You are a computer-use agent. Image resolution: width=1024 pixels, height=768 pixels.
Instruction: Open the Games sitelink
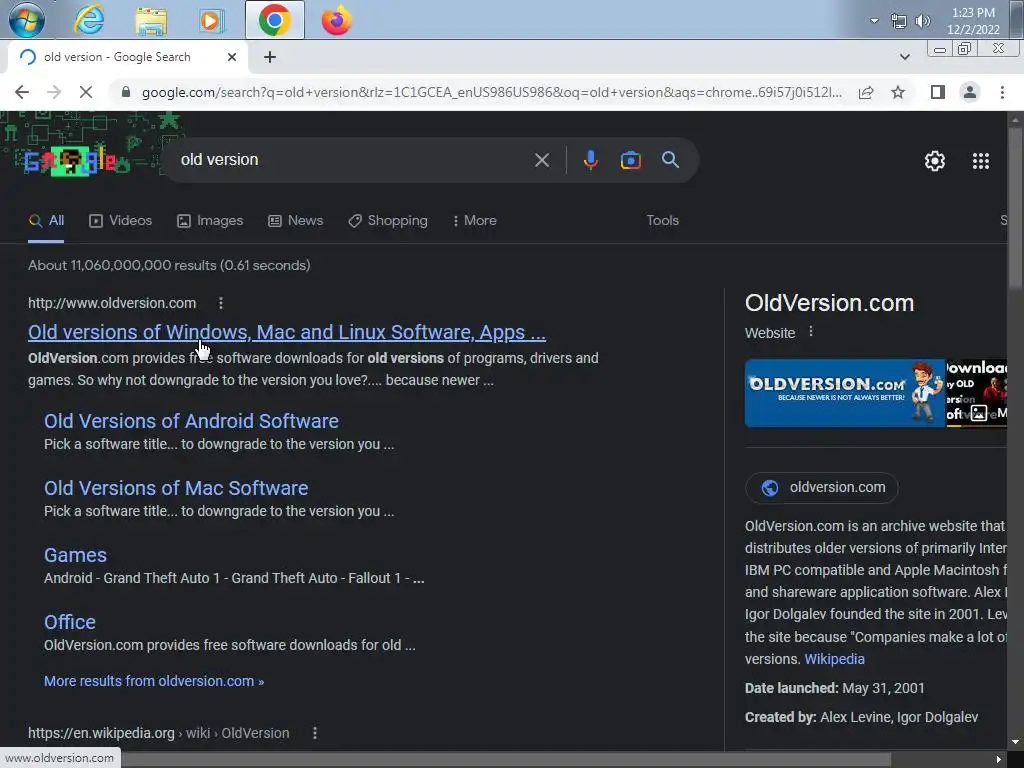click(x=75, y=555)
